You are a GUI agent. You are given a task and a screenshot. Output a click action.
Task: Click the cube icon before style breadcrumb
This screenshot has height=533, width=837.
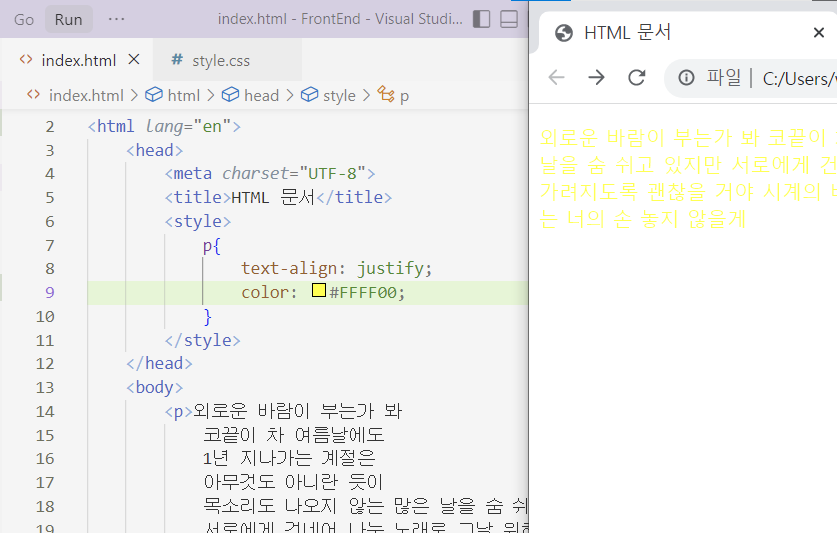[309, 95]
